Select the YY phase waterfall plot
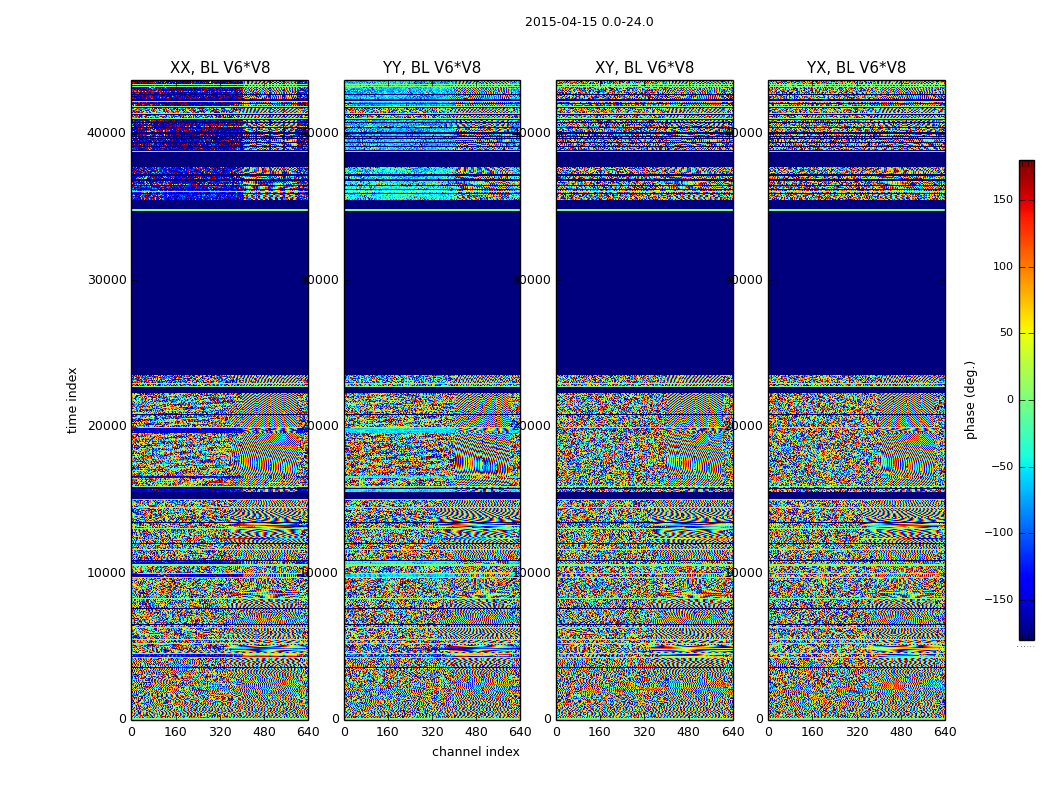The image size is (1050, 800). point(432,400)
